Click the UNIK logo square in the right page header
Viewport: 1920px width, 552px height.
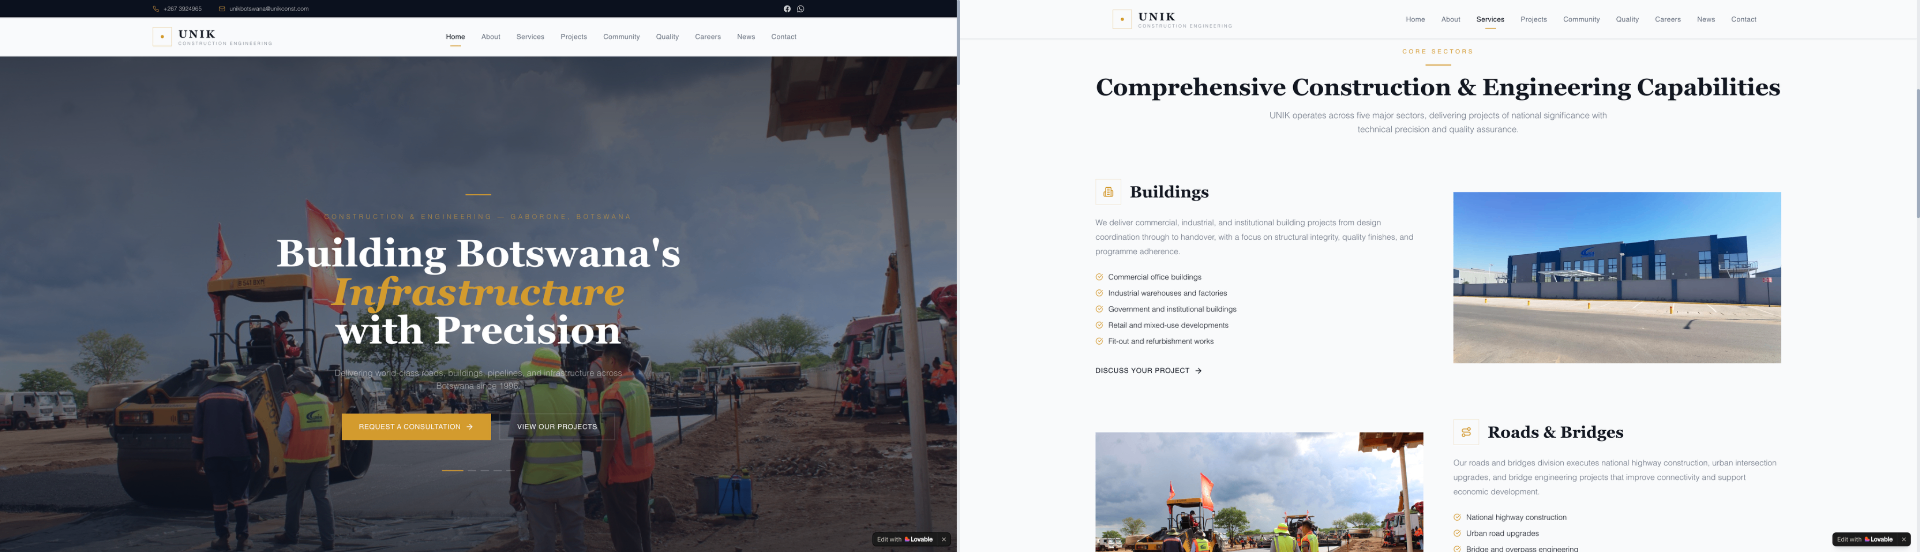[x=1122, y=19]
